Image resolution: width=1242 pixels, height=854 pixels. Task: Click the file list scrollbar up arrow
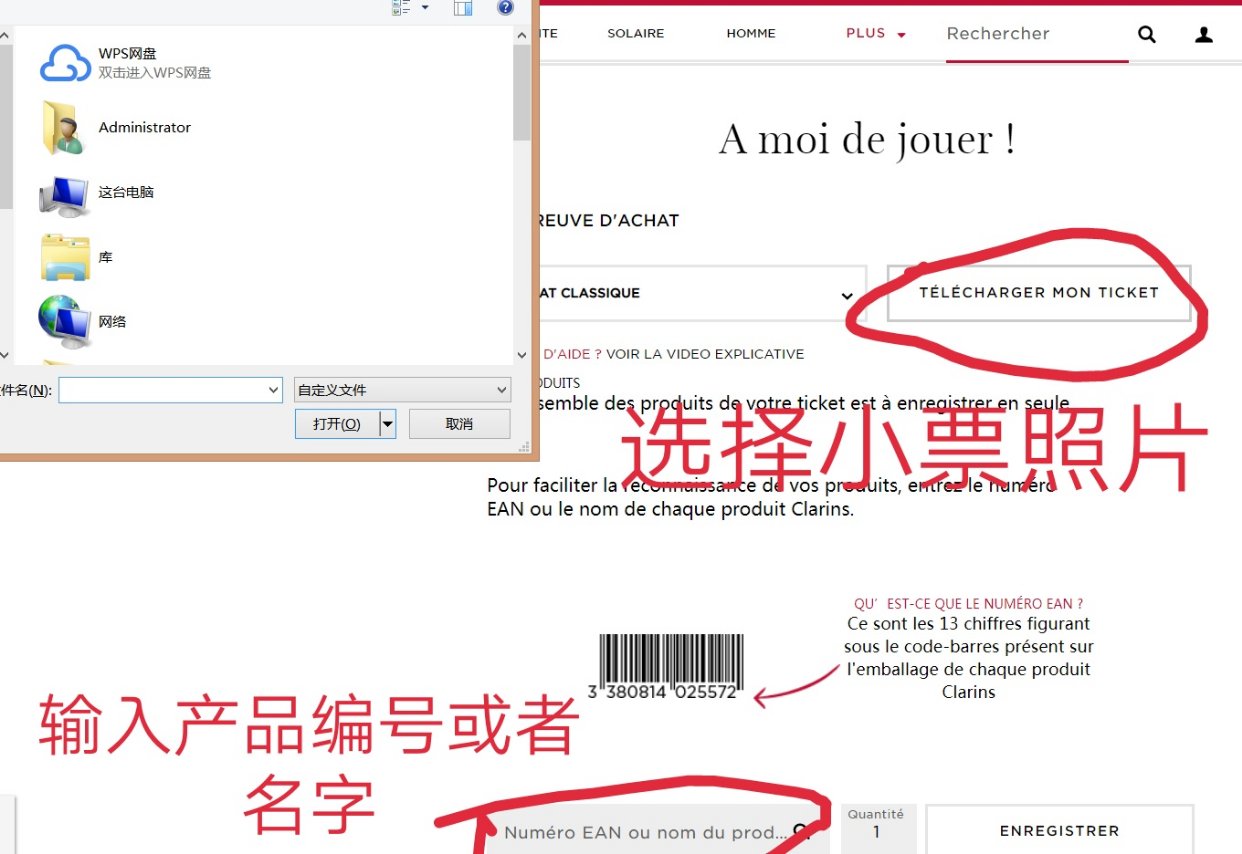coord(521,35)
